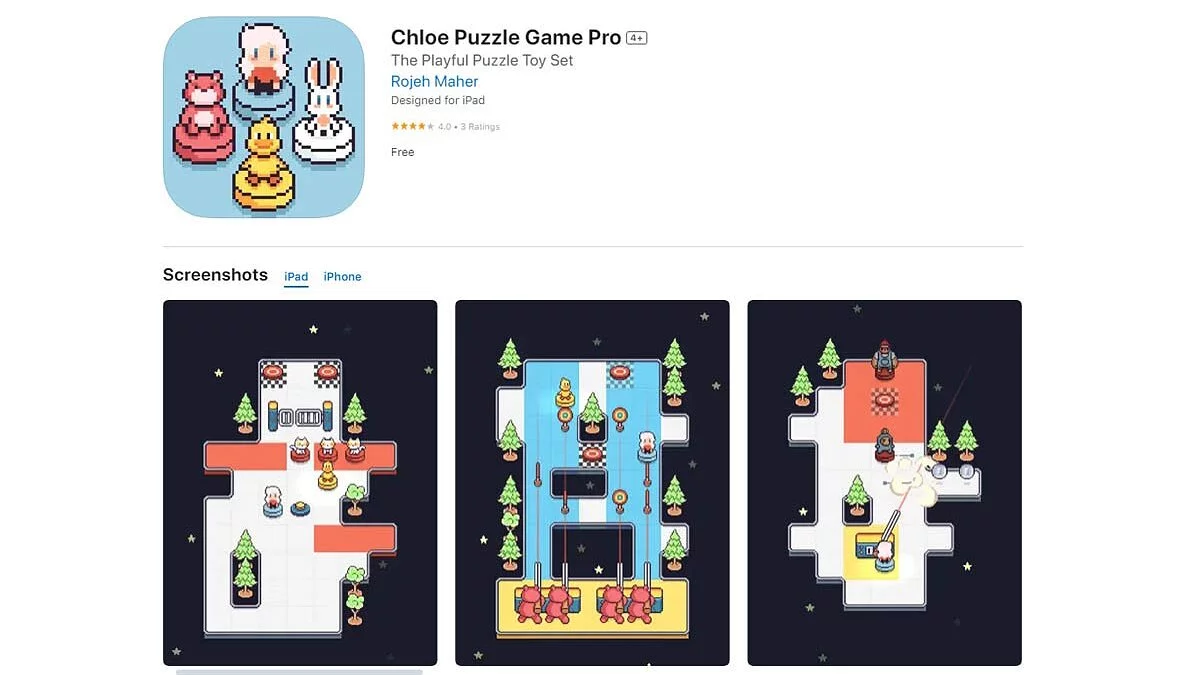Click the yellow duck in the second screenshot

point(565,391)
